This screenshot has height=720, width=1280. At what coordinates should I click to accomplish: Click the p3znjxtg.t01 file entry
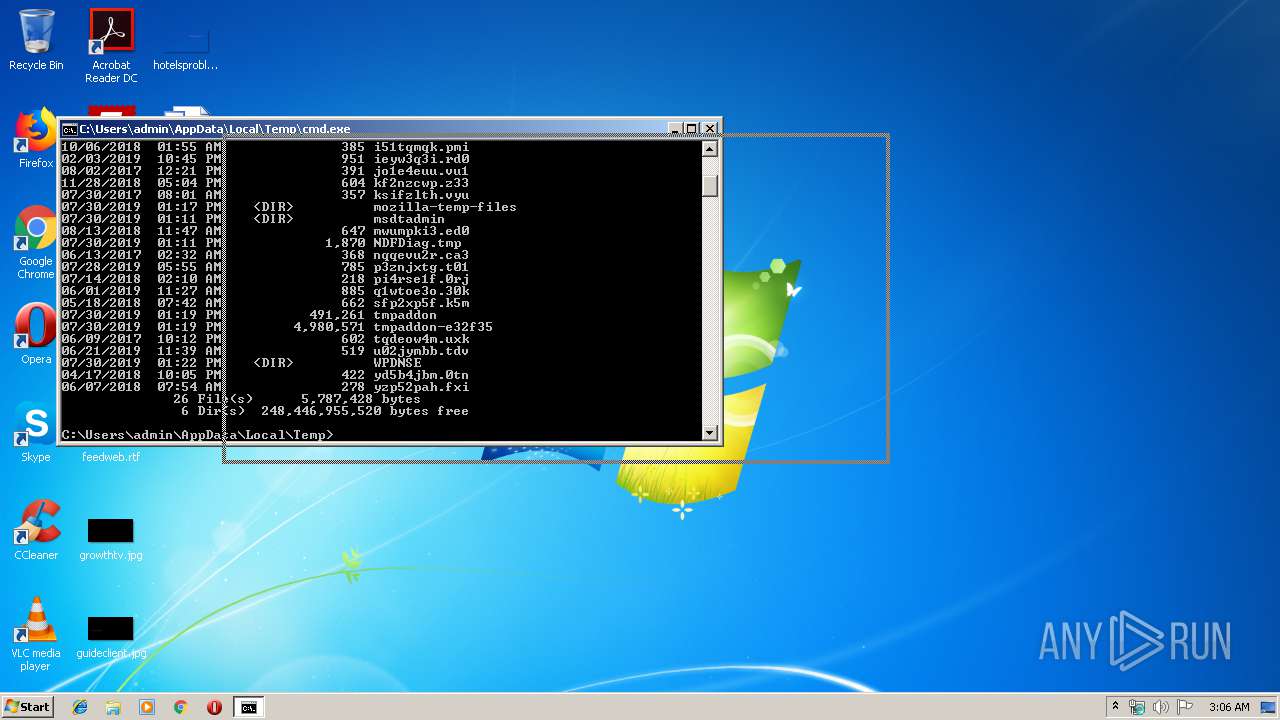pyautogui.click(x=421, y=267)
